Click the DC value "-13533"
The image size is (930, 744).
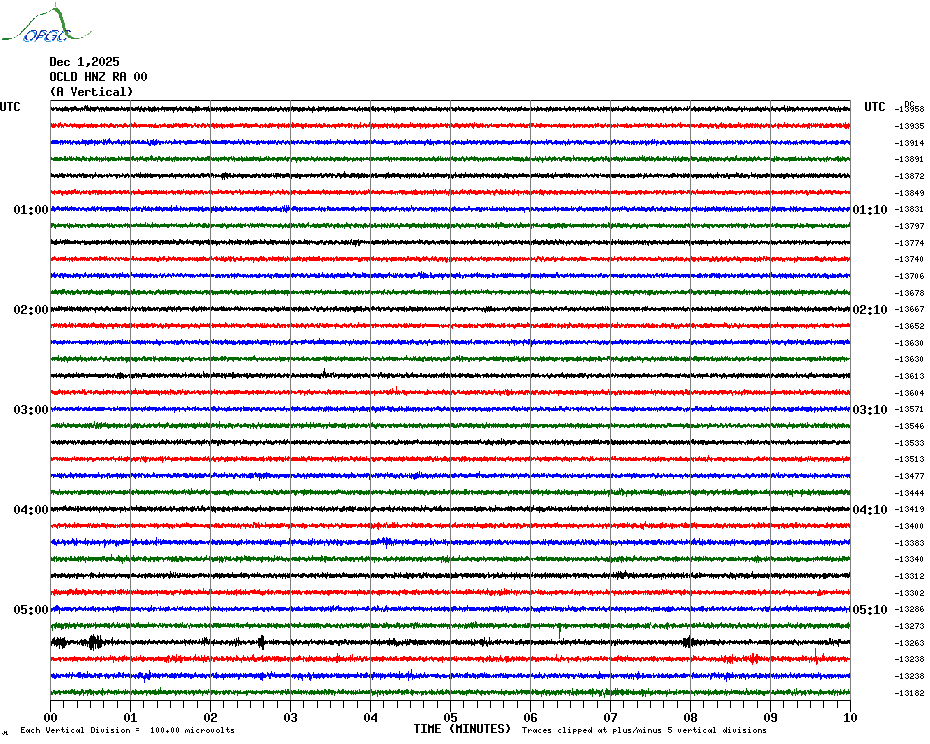[909, 443]
